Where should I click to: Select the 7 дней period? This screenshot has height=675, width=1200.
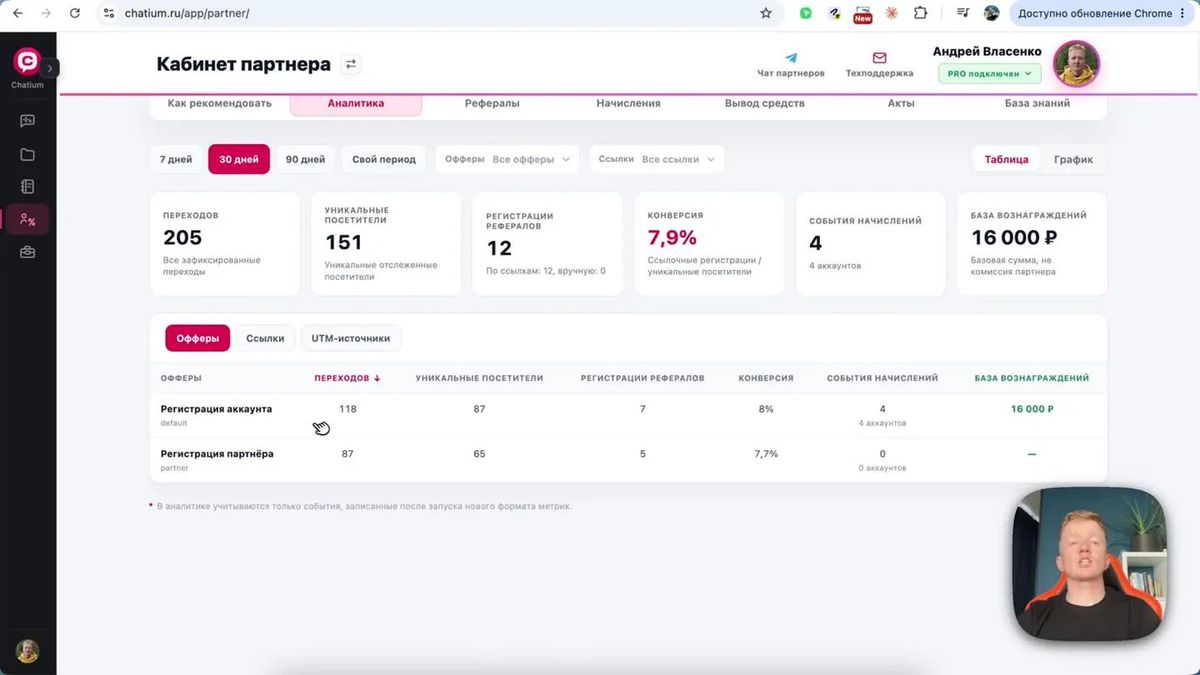tap(176, 159)
